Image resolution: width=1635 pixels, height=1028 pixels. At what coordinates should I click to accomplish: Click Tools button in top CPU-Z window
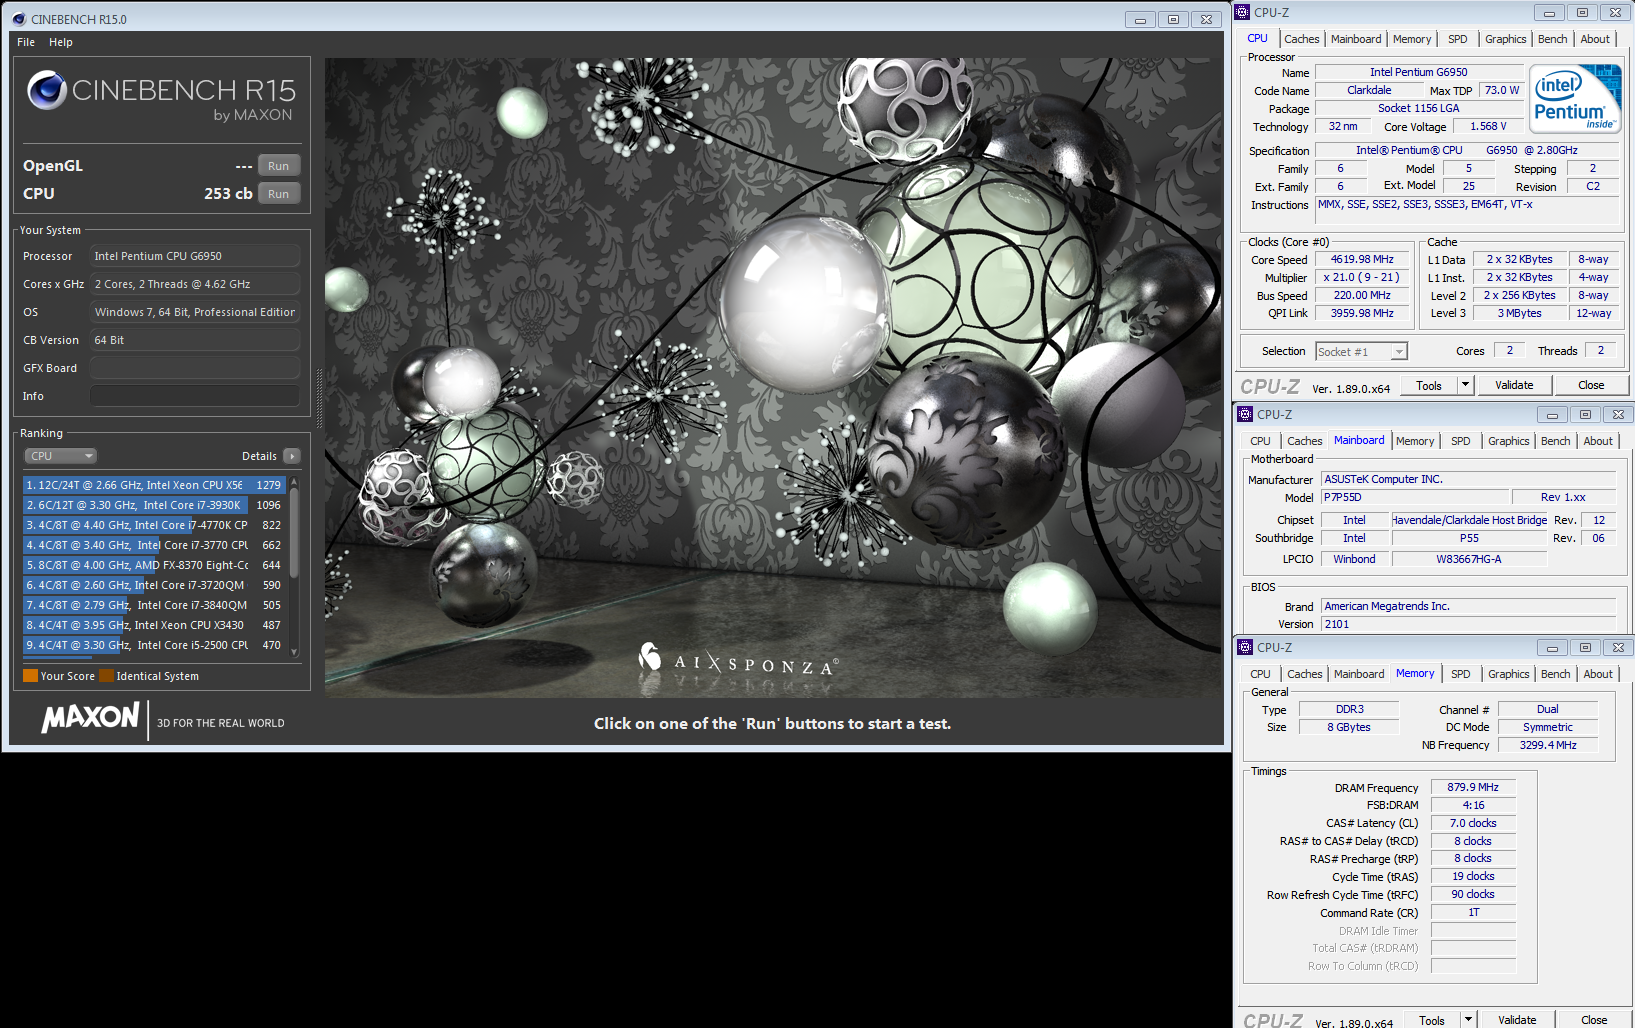point(1429,385)
